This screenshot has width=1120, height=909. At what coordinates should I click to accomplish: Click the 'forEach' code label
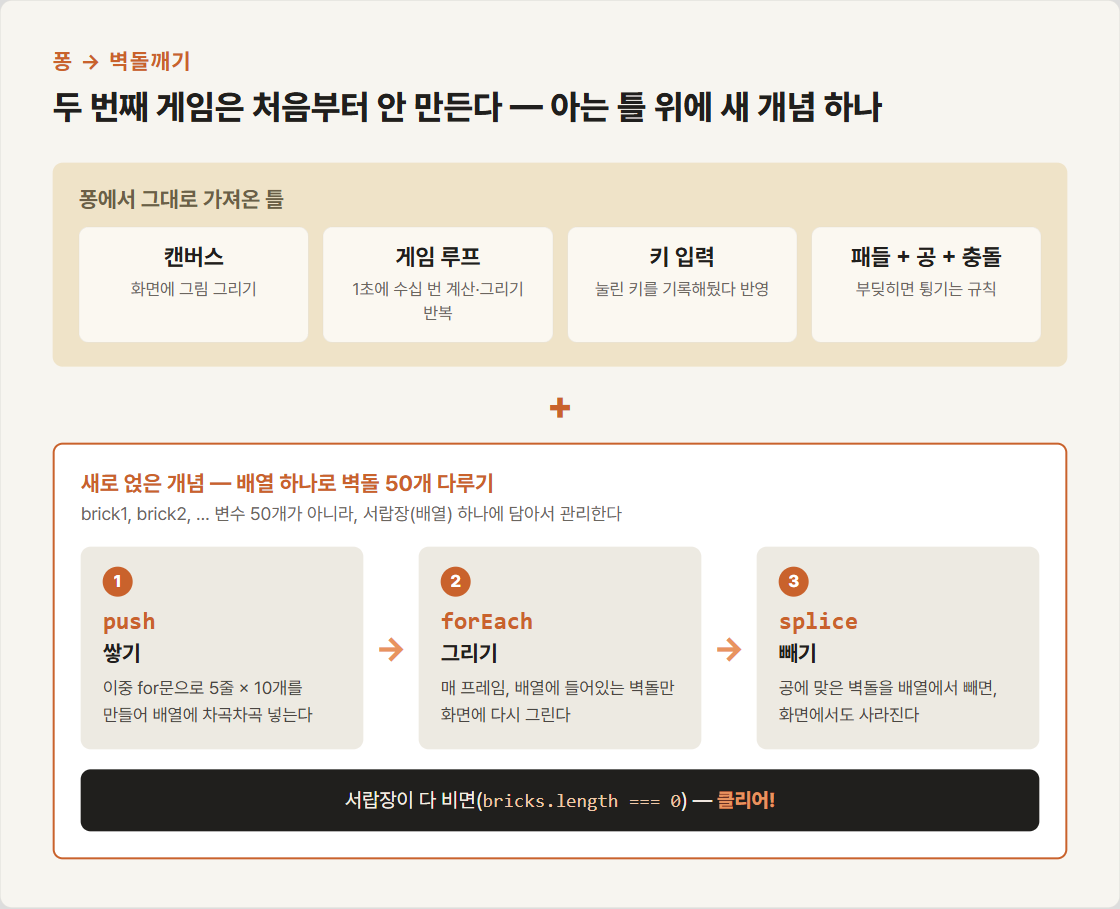pyautogui.click(x=486, y=621)
